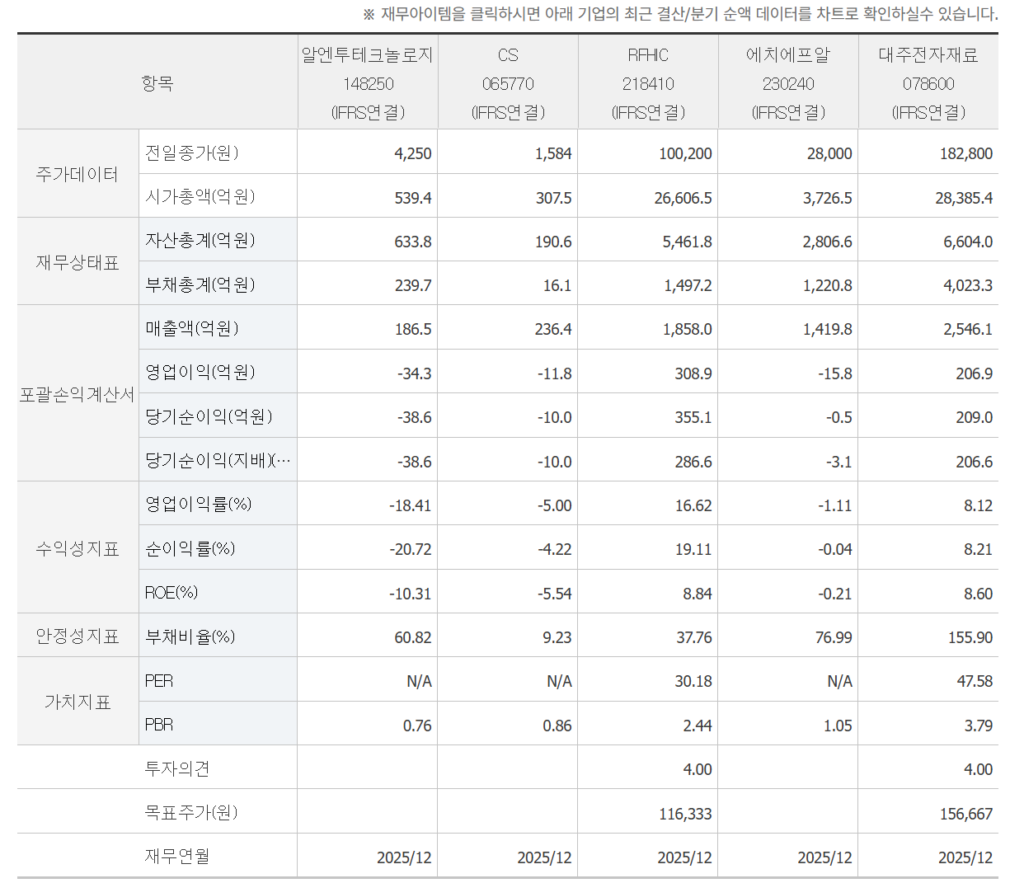Click the 시가총액(억원) row label
1024x883 pixels.
[200, 196]
